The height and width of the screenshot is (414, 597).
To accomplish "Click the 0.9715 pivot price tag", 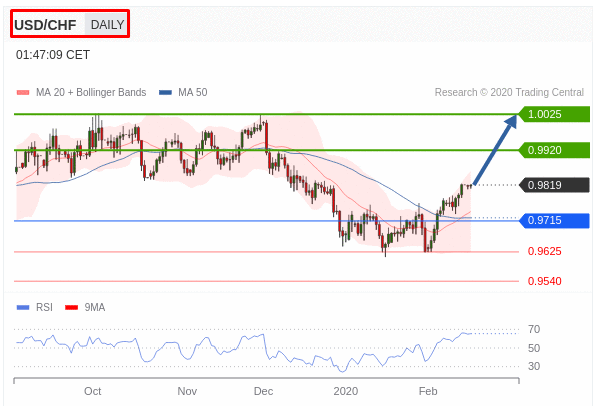I will (554, 220).
